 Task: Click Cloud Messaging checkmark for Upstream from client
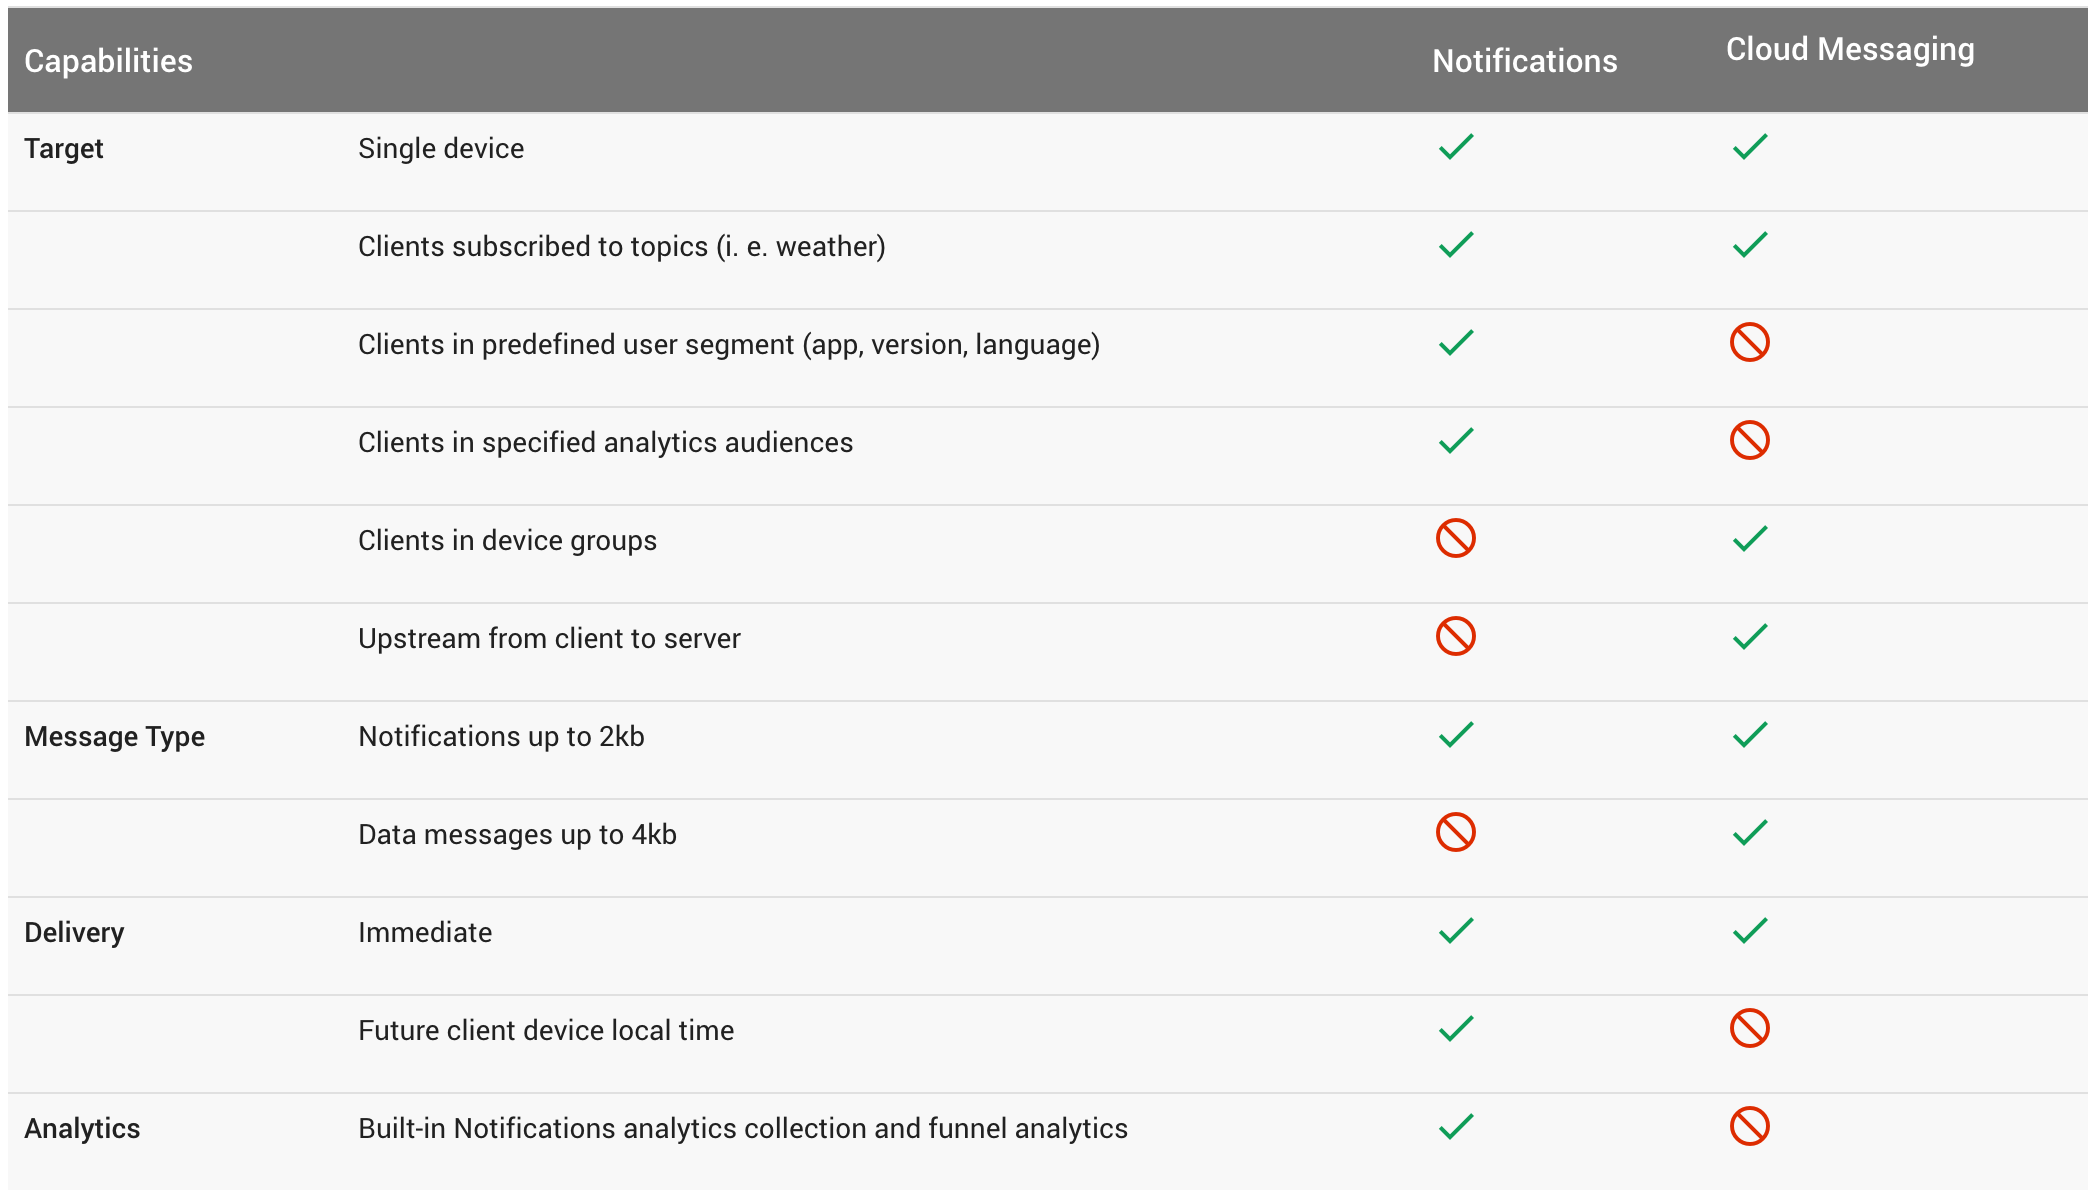[1750, 637]
